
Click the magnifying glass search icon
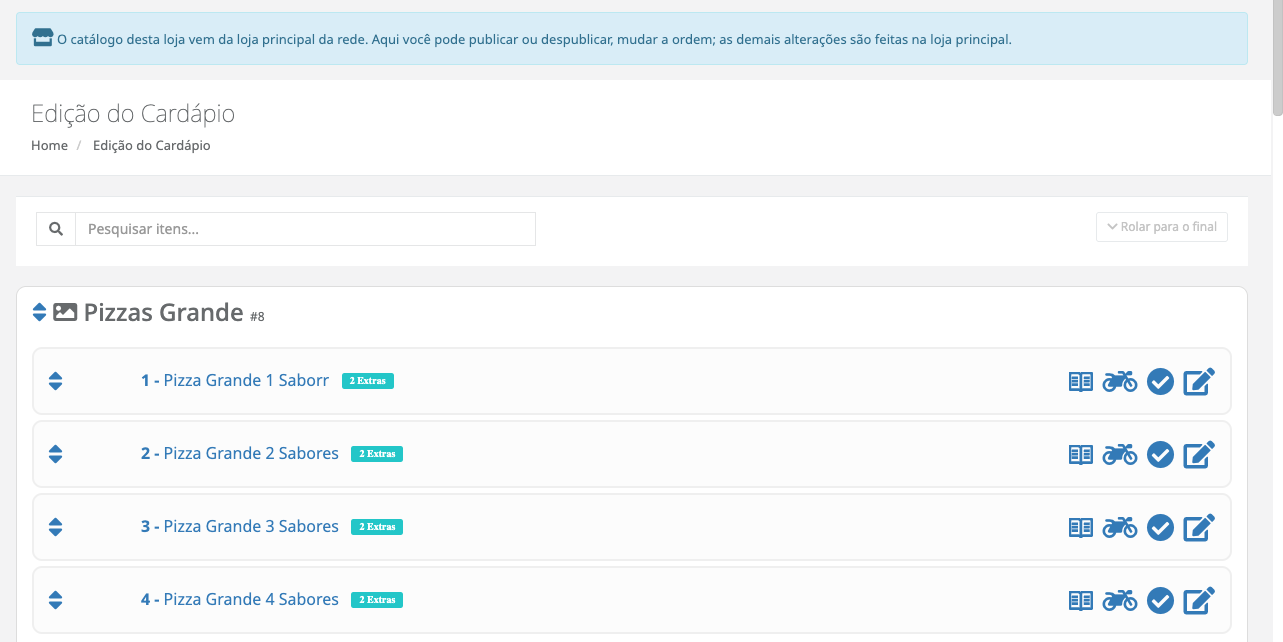[56, 229]
